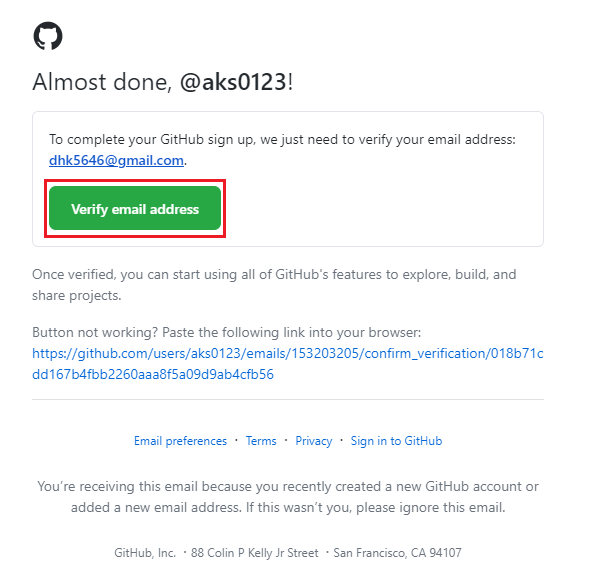Click the GitHub Octocat logo
The image size is (602, 582).
tap(48, 36)
